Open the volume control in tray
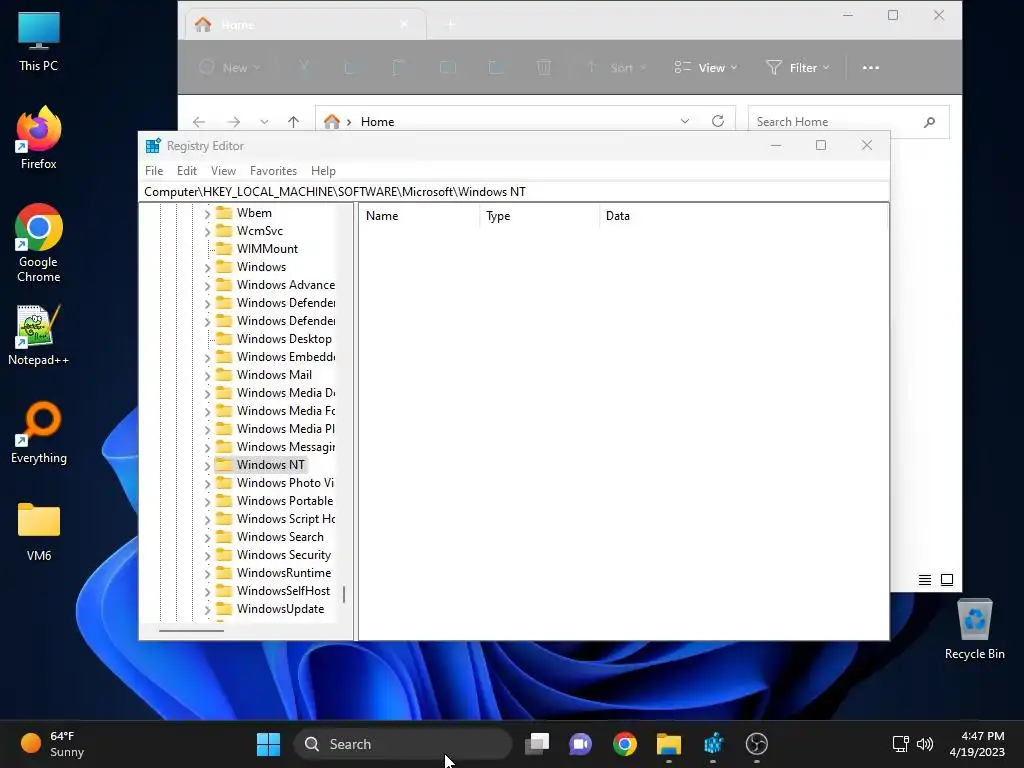The image size is (1024, 768). tap(925, 744)
